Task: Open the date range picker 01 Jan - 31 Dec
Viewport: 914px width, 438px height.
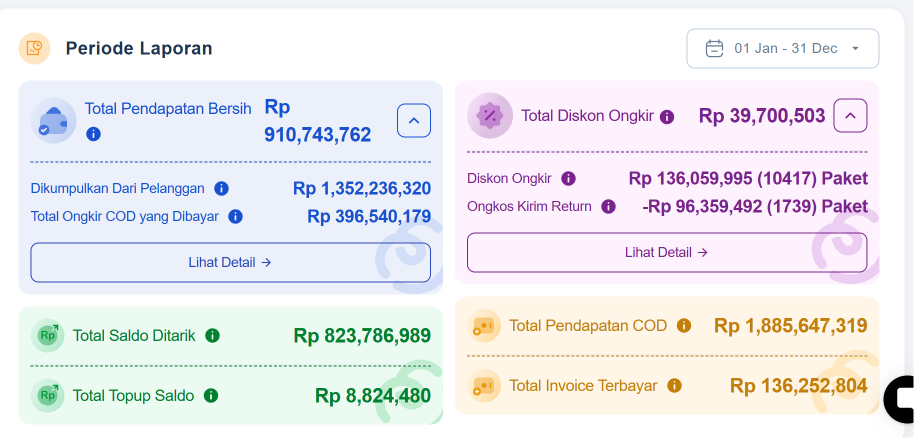Action: coord(782,48)
